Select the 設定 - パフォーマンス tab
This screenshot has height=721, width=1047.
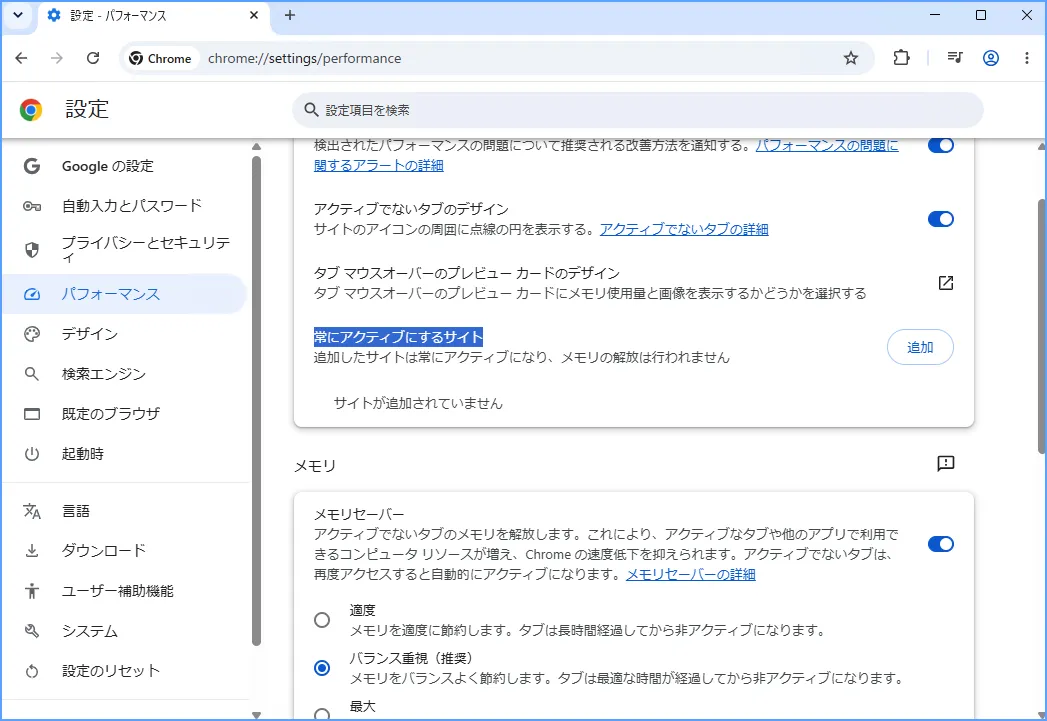154,16
